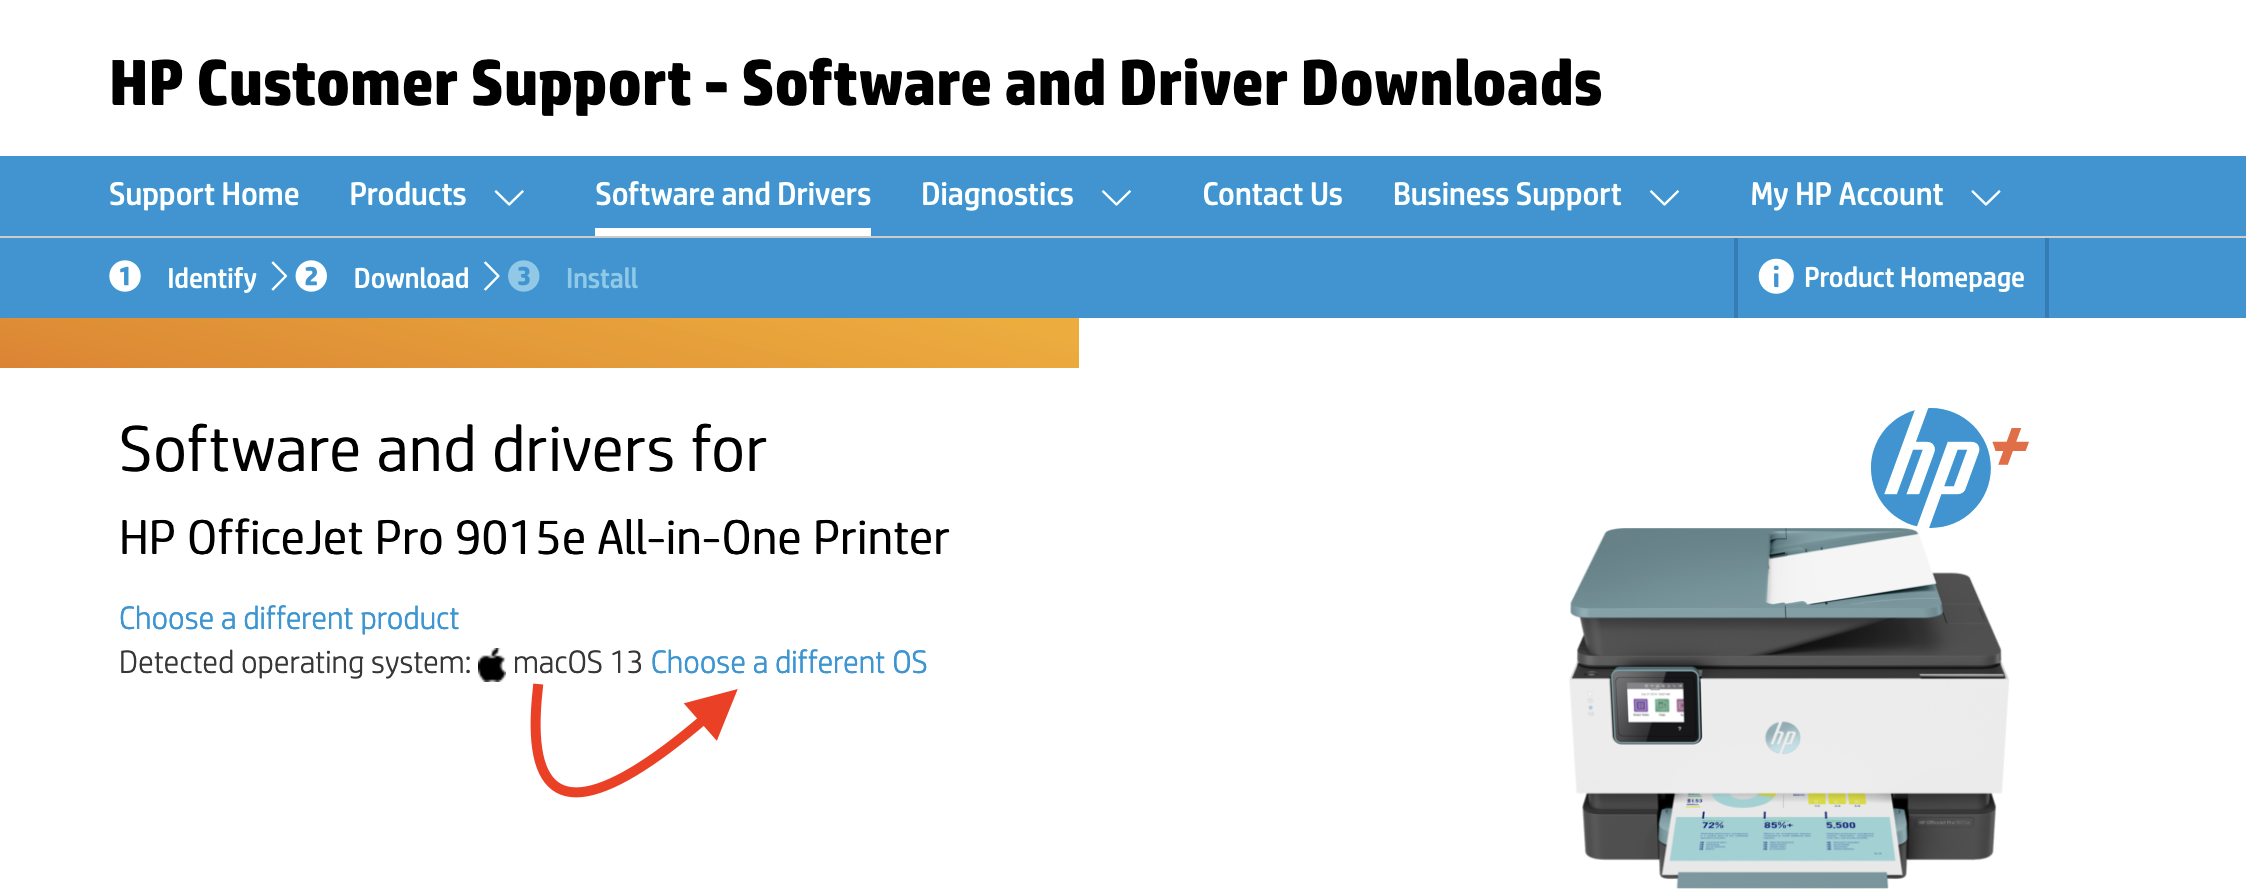Screen dimensions: 2246x896
Task: Jump to step 3 Install
Action: (573, 277)
